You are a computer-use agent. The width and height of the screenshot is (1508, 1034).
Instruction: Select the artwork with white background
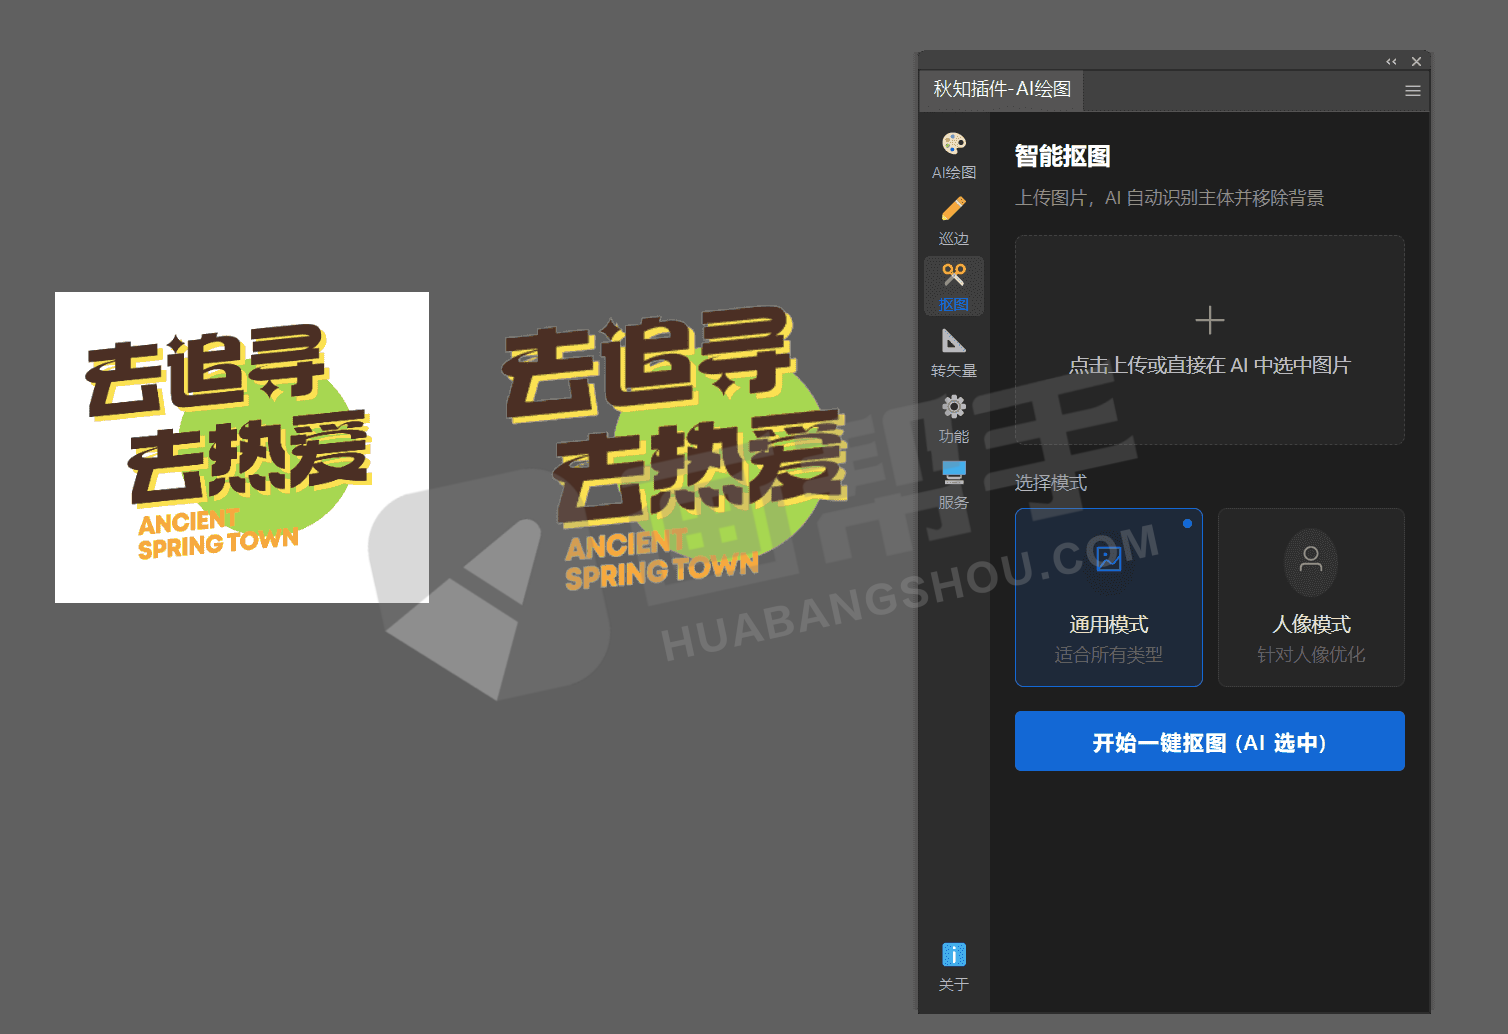coord(241,447)
